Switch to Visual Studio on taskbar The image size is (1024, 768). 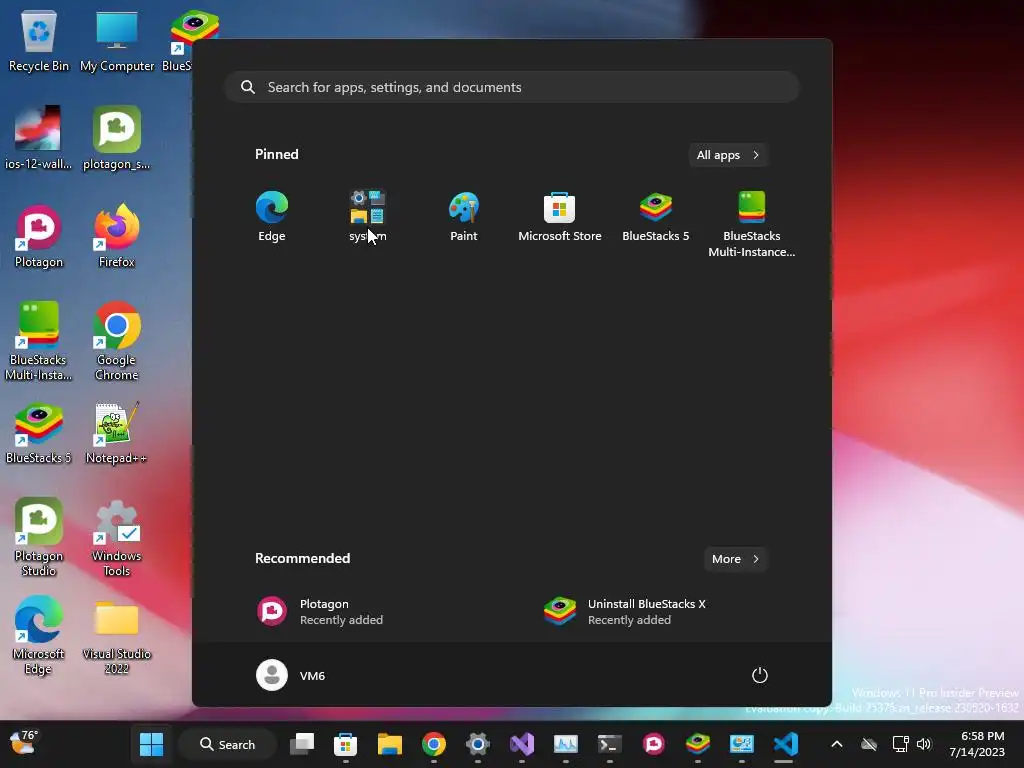click(x=522, y=744)
